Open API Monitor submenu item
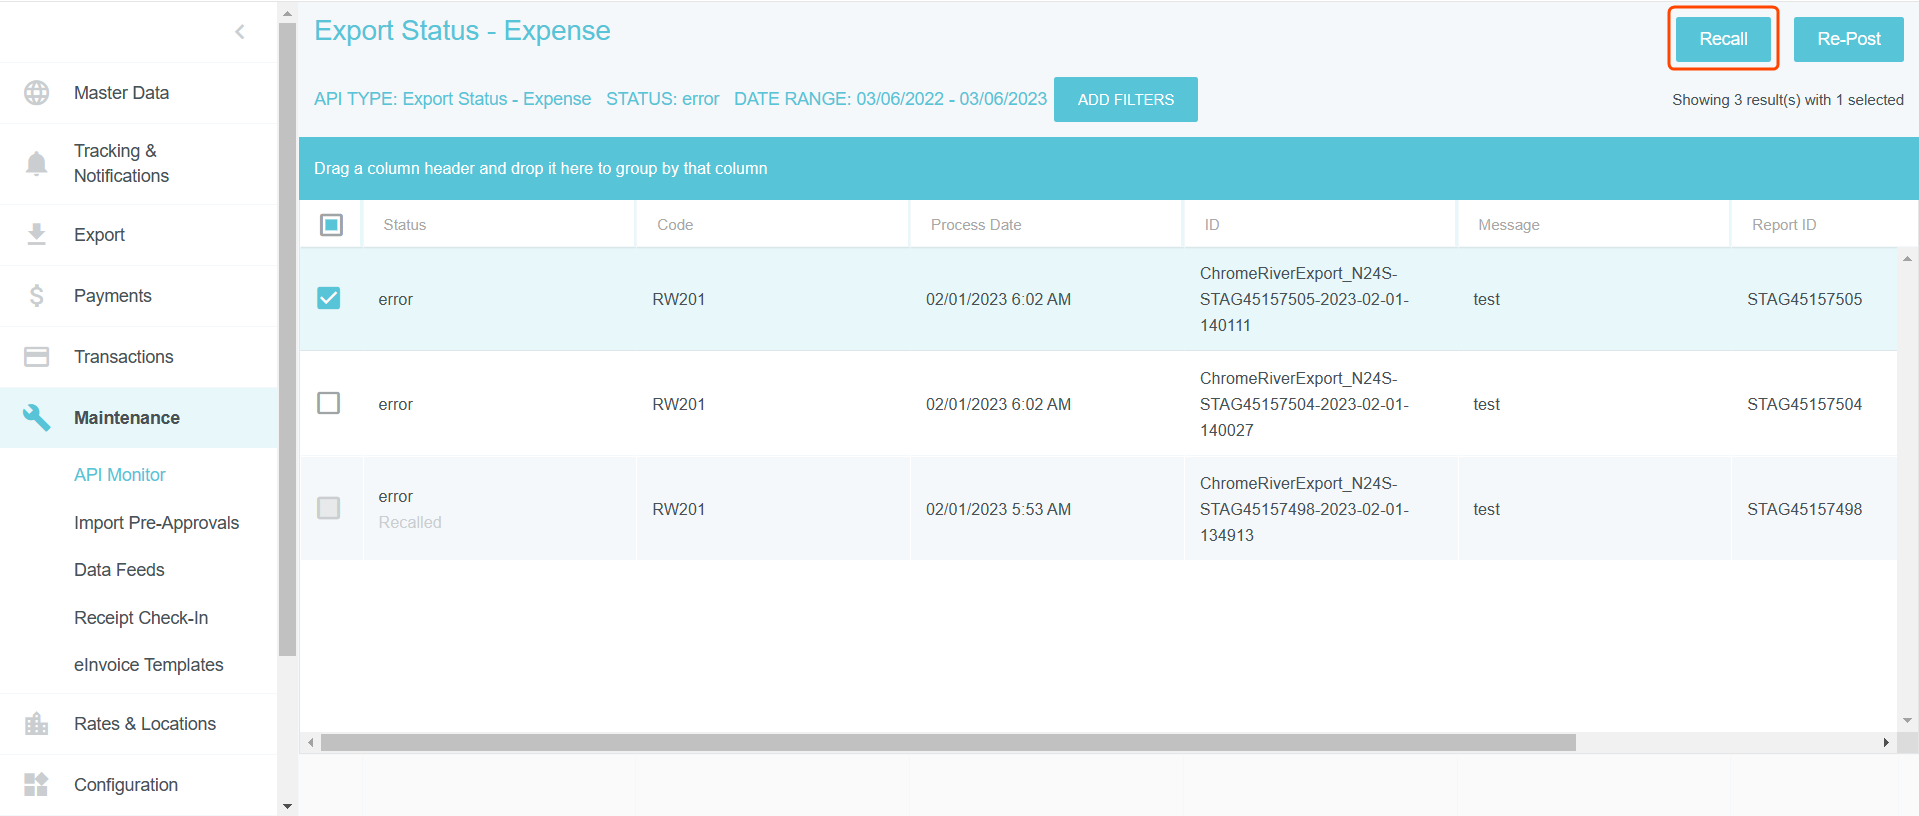 point(120,475)
